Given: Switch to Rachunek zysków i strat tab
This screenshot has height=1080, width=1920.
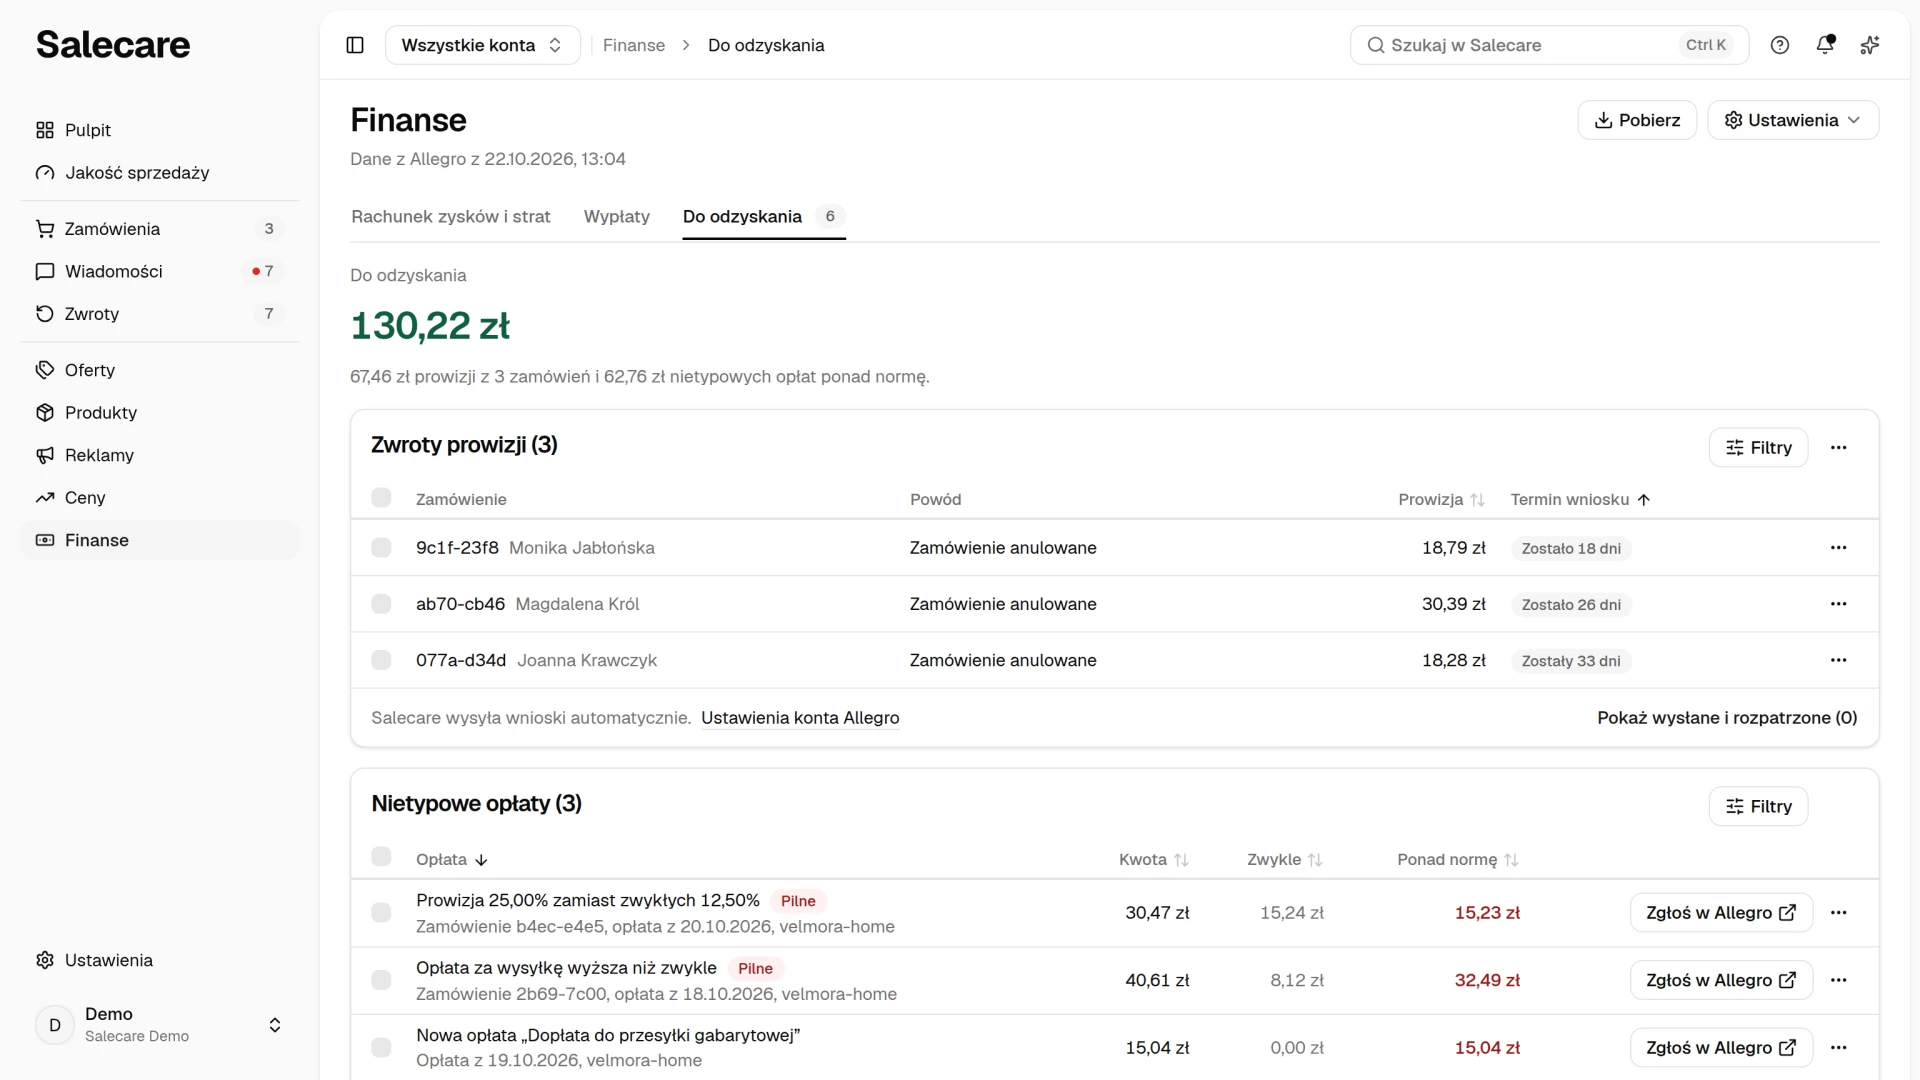Looking at the screenshot, I should pos(451,217).
